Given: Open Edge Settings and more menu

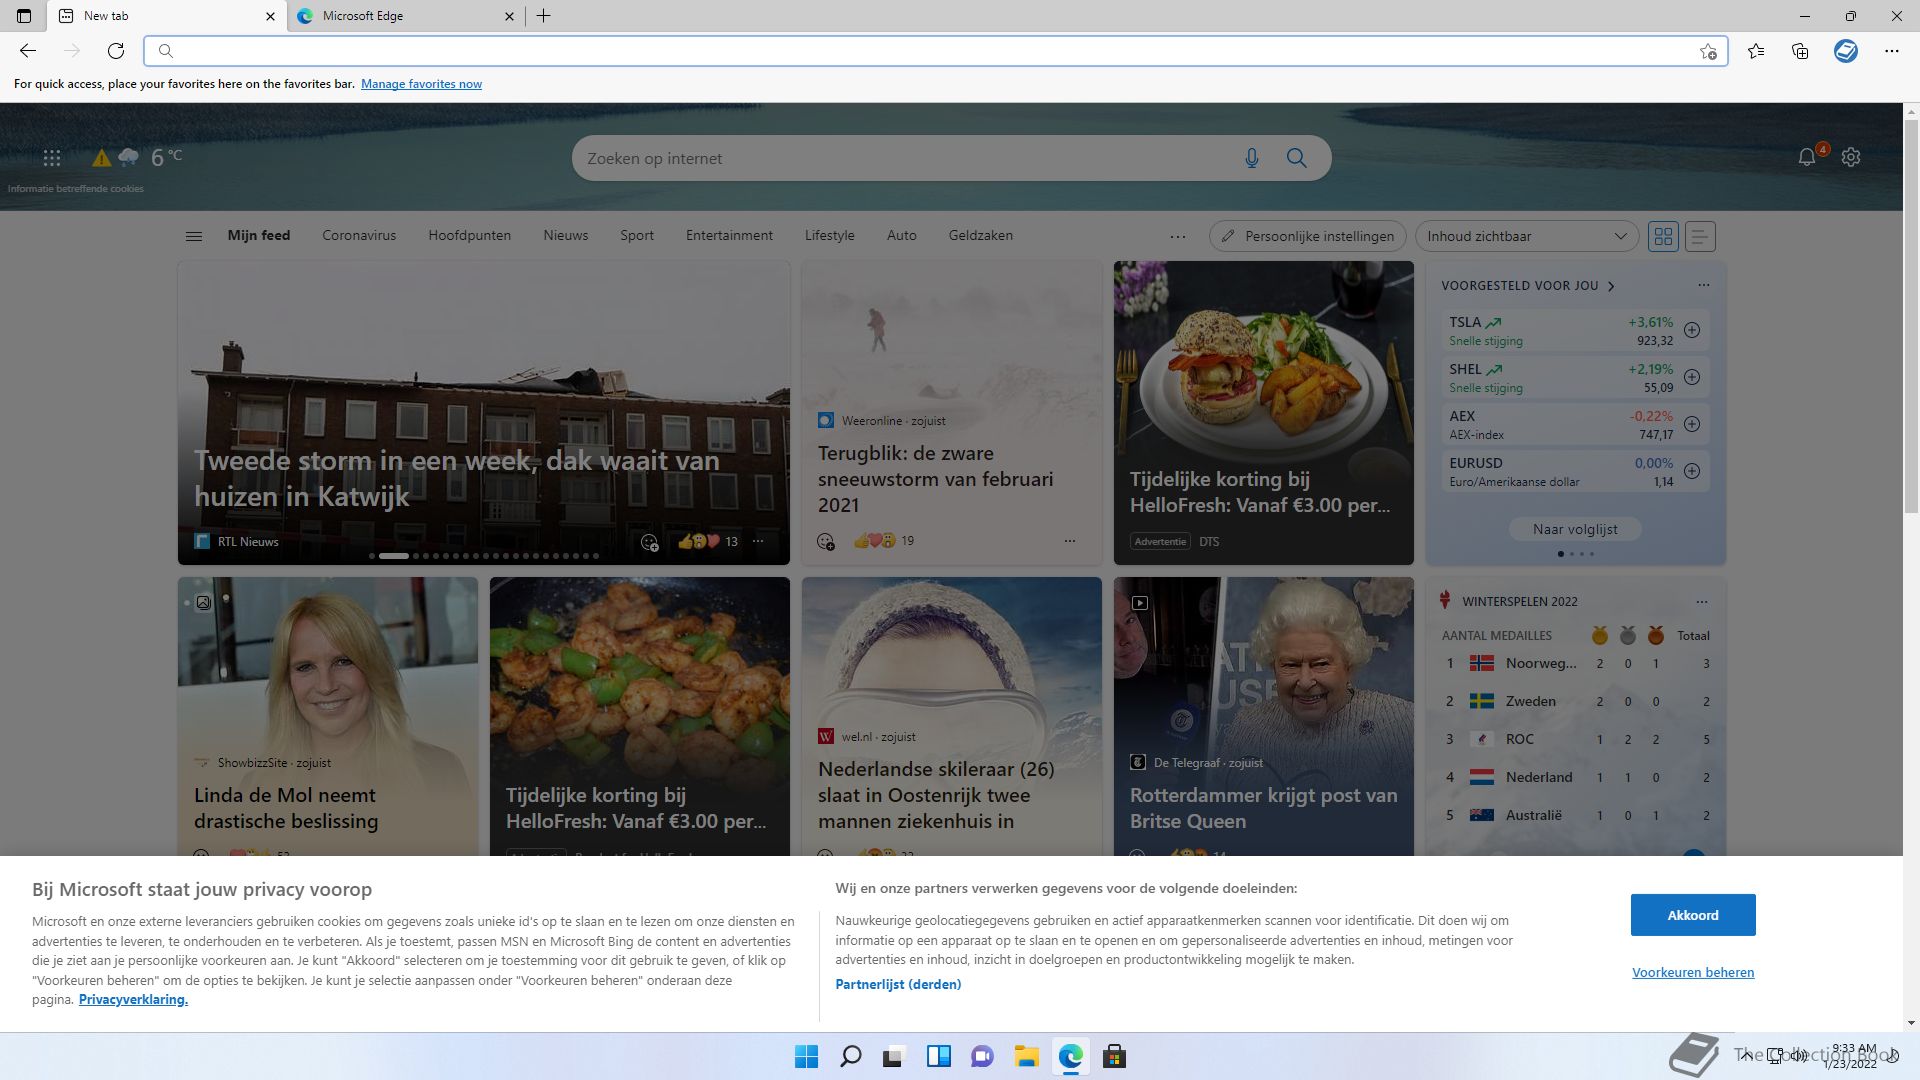Looking at the screenshot, I should pyautogui.click(x=1891, y=51).
